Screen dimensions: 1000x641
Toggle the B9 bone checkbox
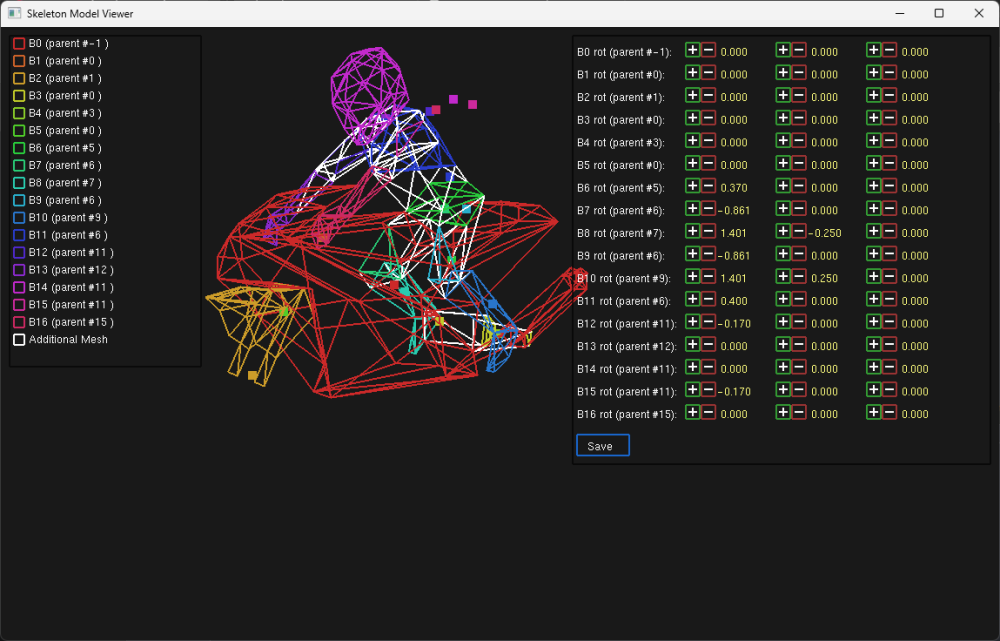pyautogui.click(x=18, y=200)
